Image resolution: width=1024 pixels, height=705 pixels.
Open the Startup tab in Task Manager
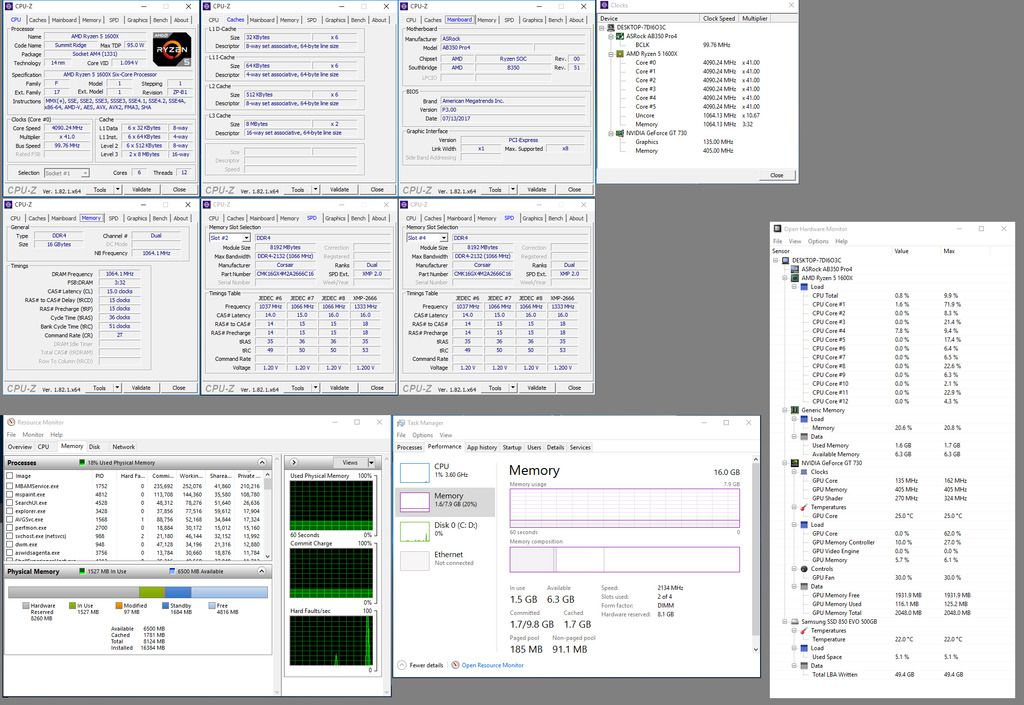click(x=512, y=447)
